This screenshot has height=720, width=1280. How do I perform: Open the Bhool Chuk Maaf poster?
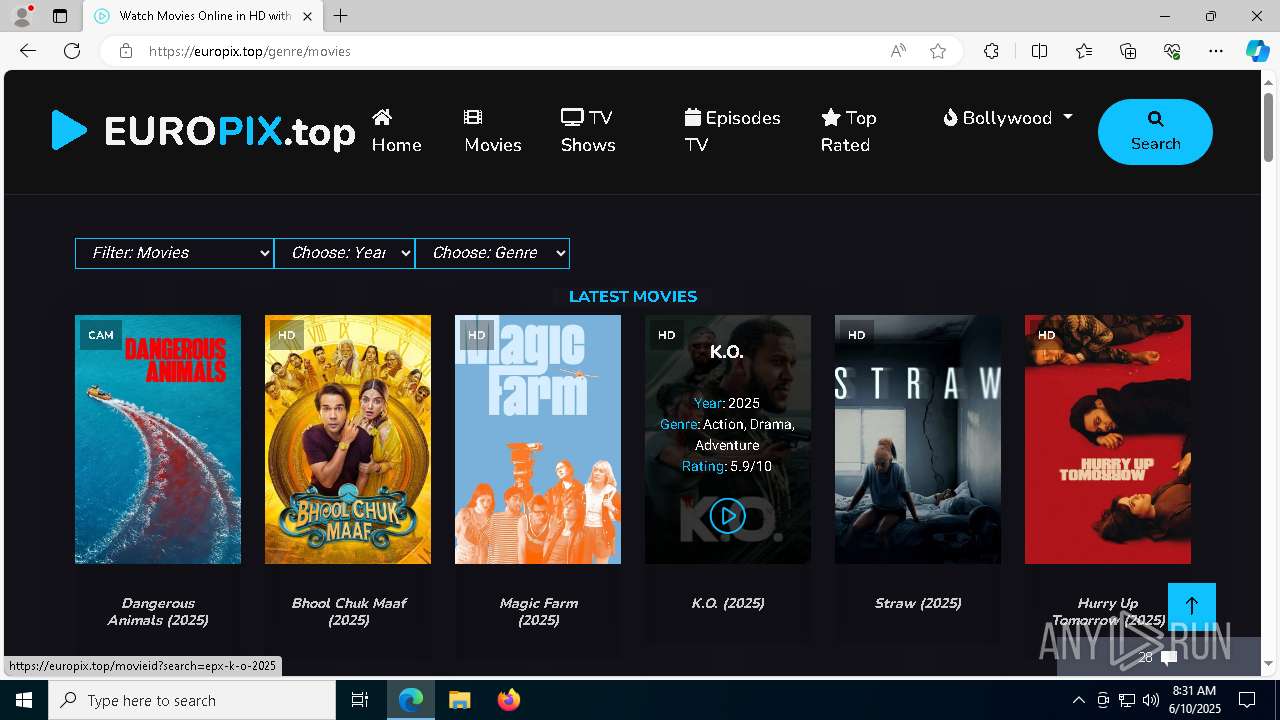[348, 440]
